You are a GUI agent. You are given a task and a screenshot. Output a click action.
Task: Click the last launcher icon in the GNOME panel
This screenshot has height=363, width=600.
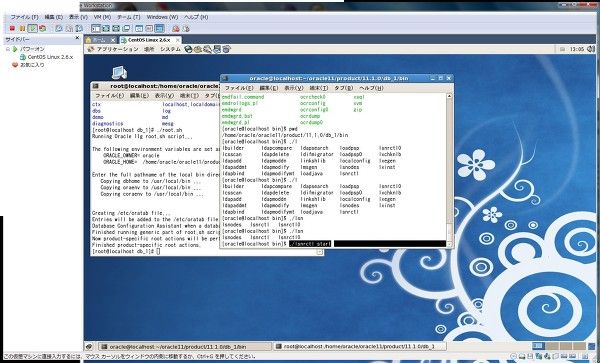pos(227,49)
